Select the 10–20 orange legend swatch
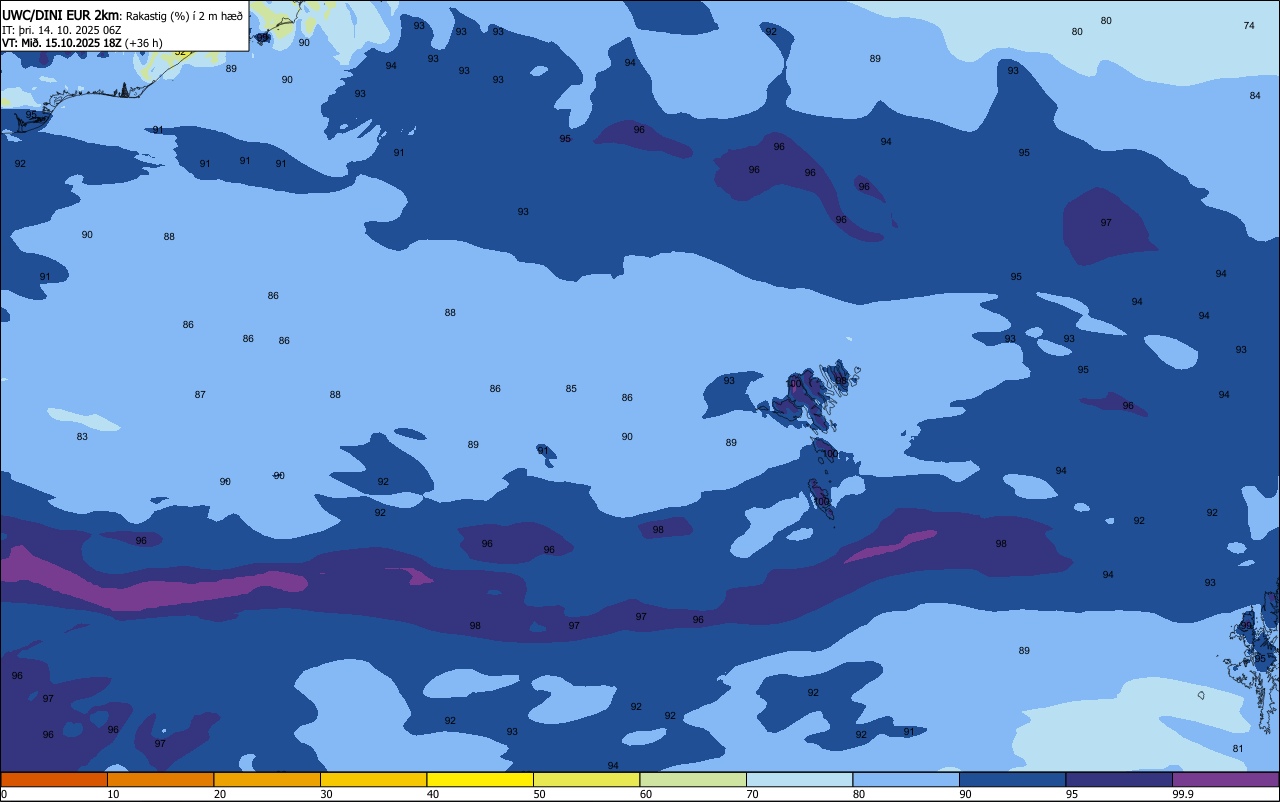This screenshot has width=1280, height=802. point(160,779)
